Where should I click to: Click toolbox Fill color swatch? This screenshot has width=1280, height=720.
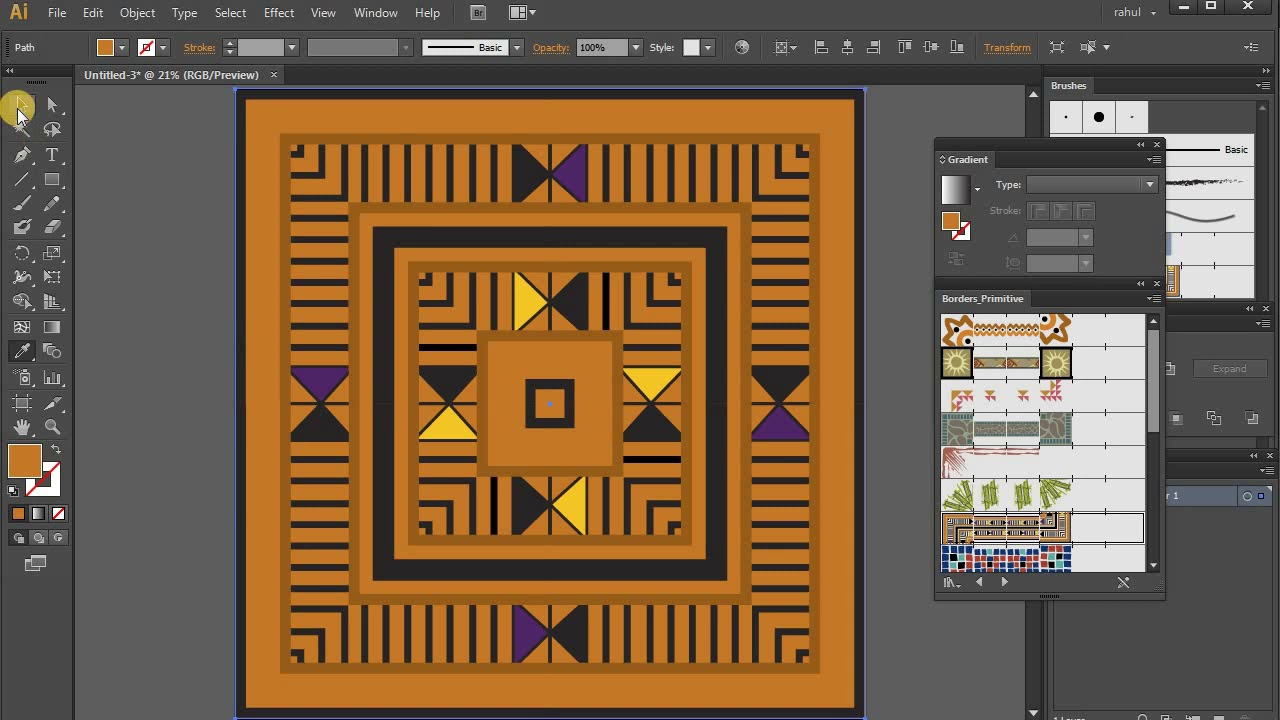(x=24, y=461)
